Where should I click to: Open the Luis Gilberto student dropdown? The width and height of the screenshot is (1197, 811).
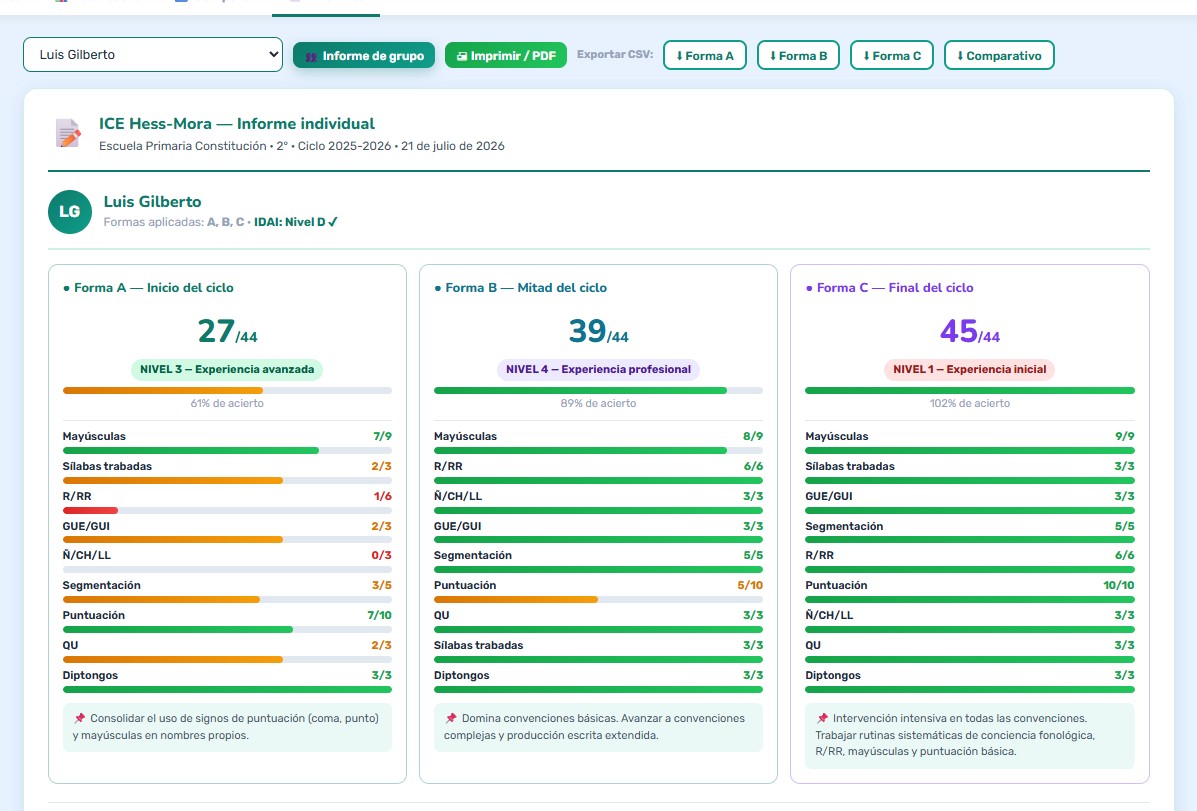point(153,55)
